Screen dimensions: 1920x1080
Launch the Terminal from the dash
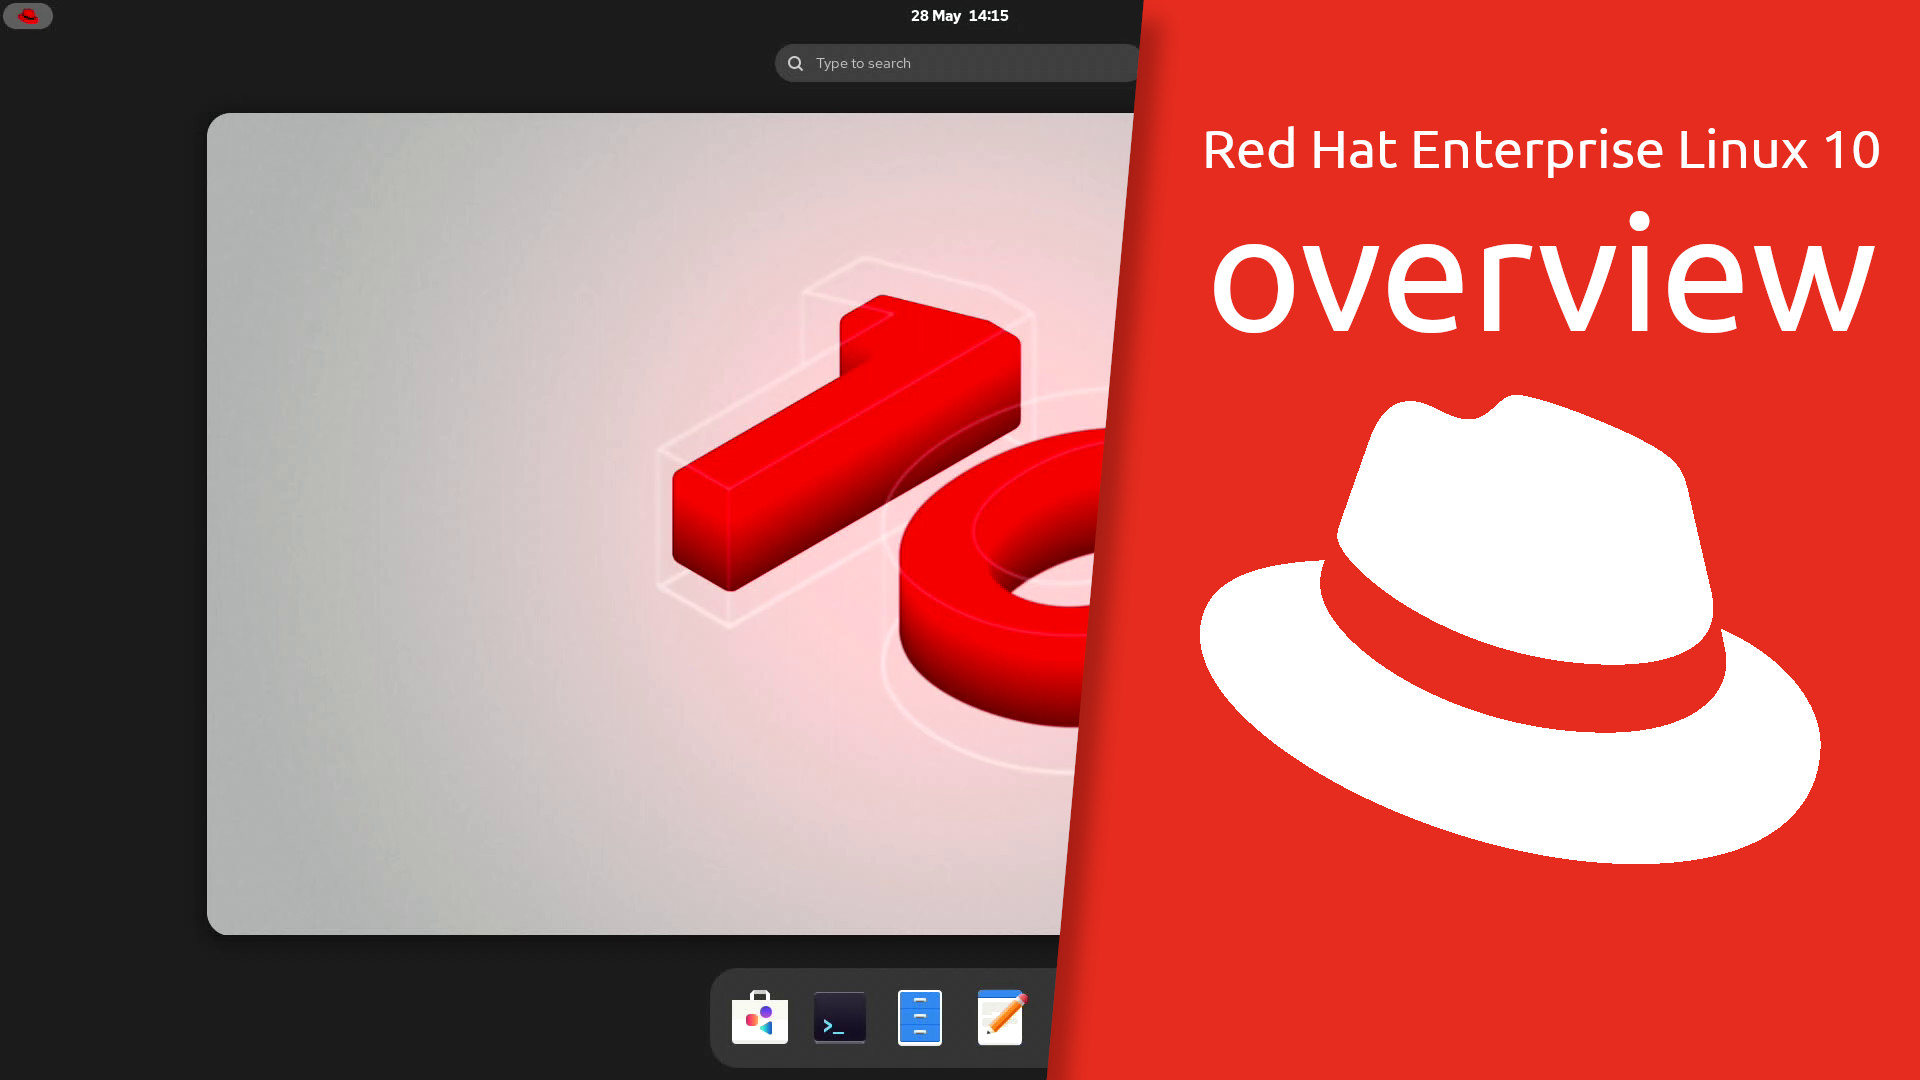click(x=840, y=1017)
